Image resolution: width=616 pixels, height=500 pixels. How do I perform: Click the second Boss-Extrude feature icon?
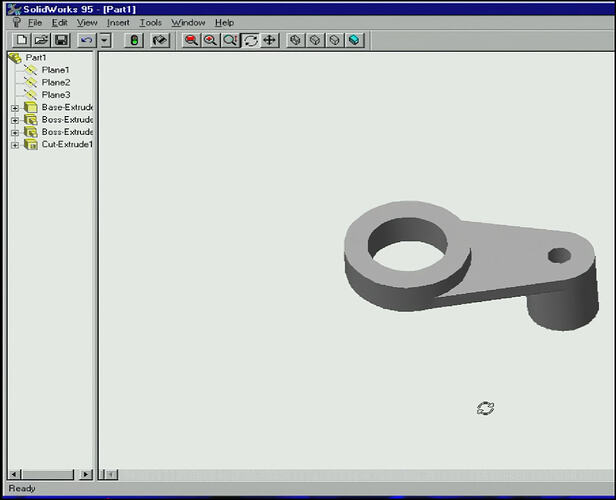(31, 132)
